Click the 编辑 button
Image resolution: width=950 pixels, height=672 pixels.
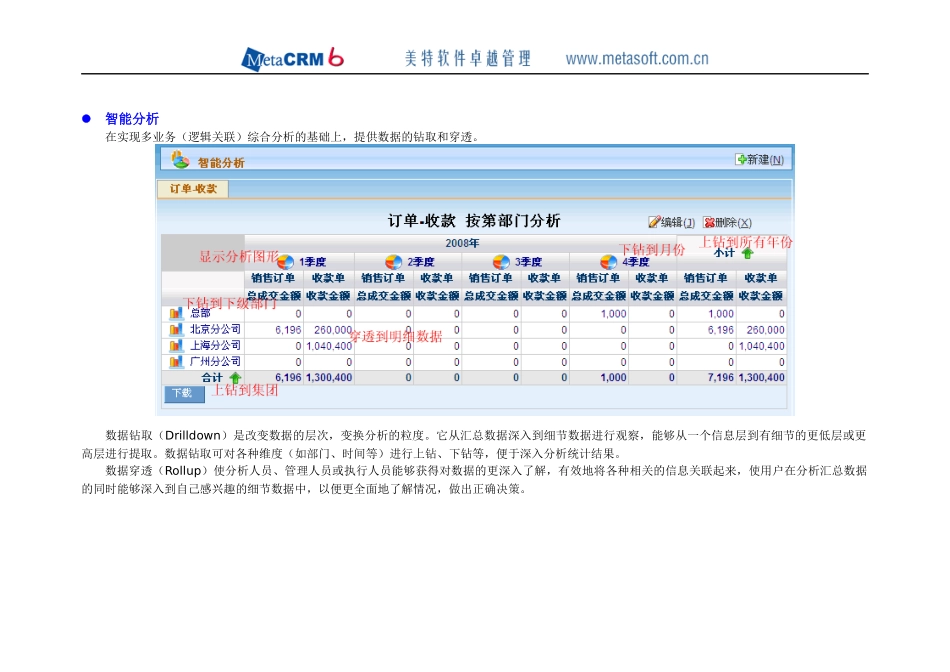[x=671, y=222]
